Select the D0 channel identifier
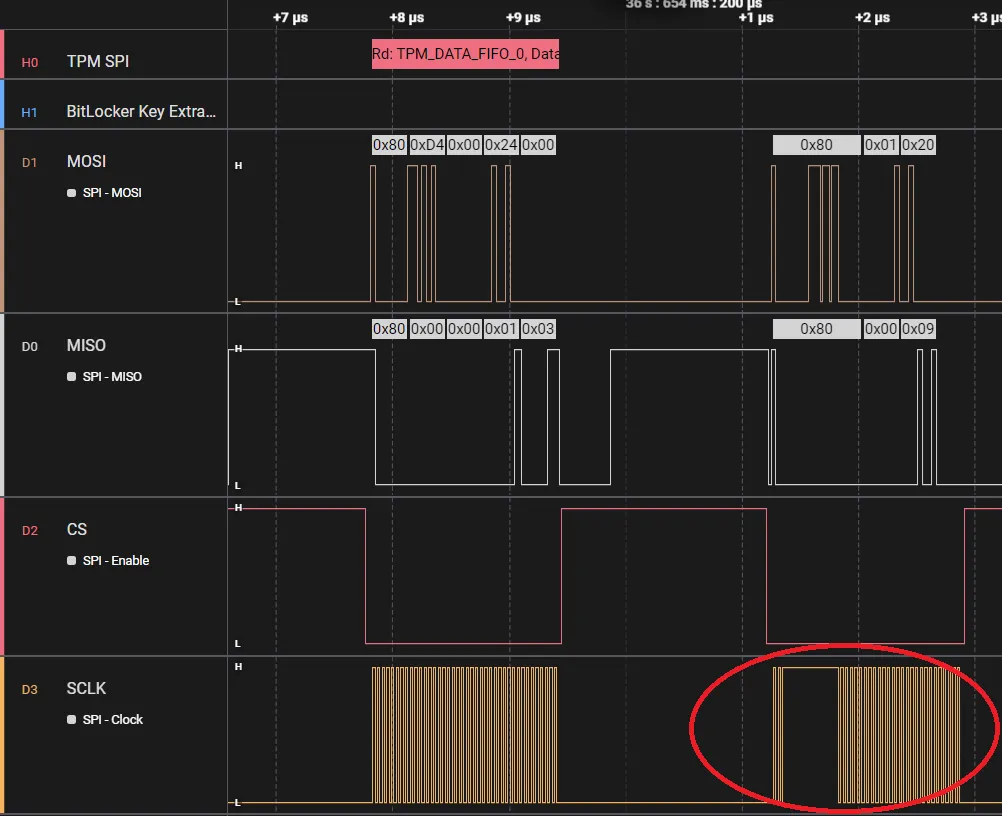Viewport: 1002px width, 816px height. (x=30, y=346)
